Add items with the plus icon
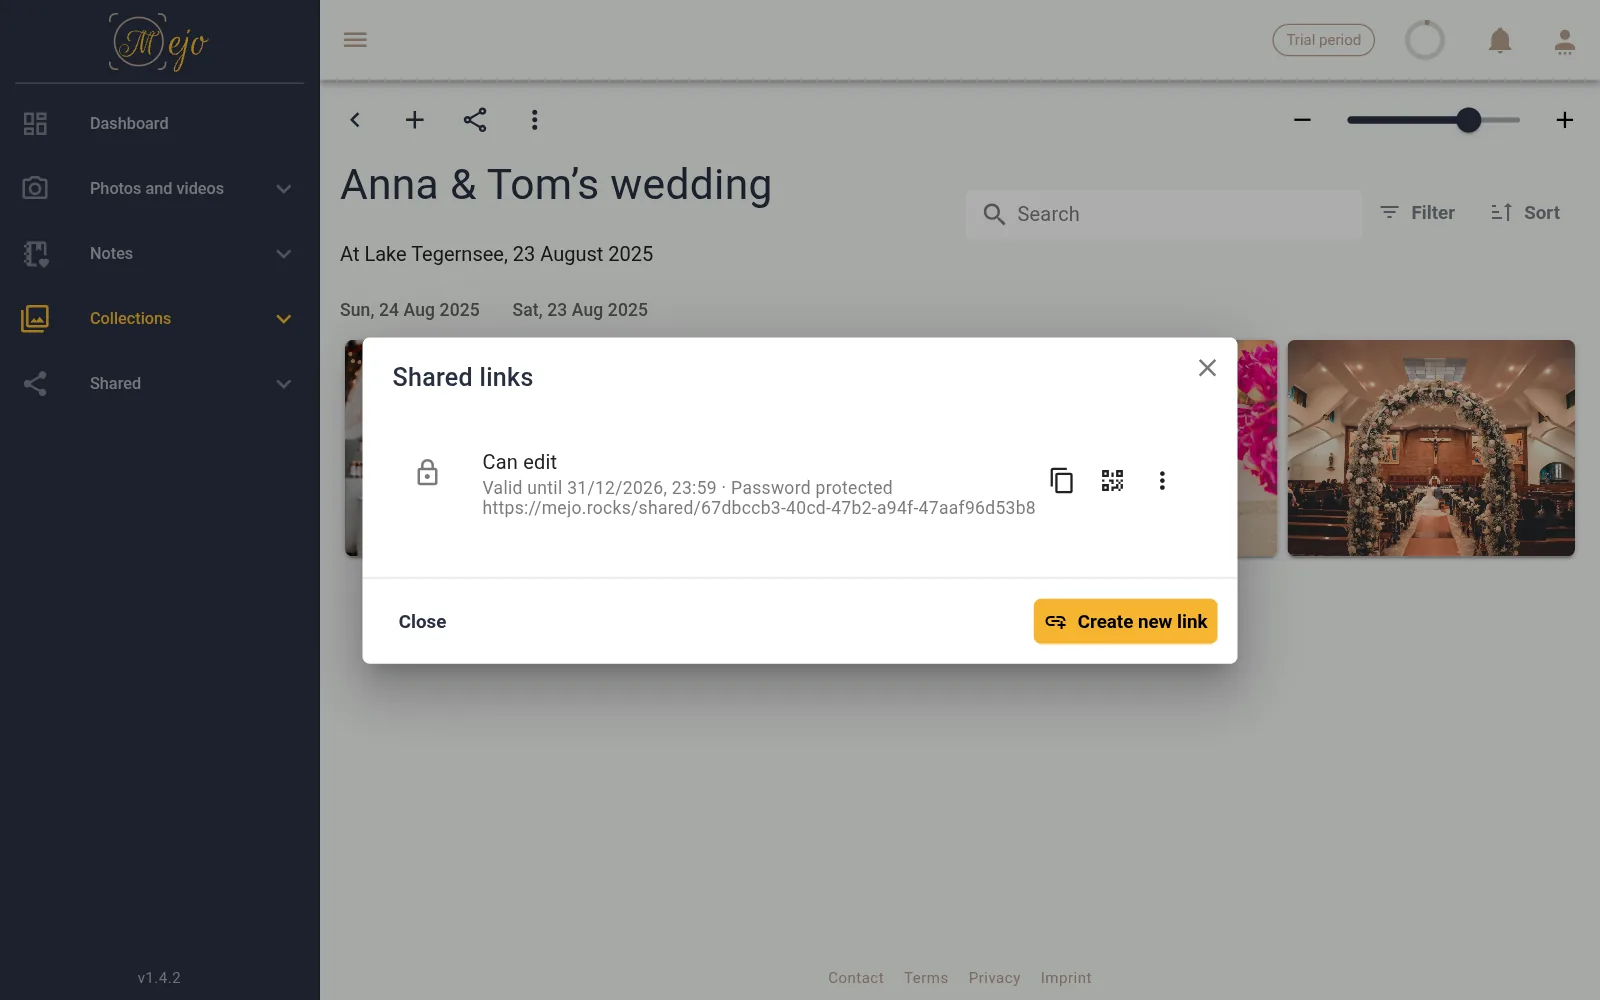Image resolution: width=1600 pixels, height=1000 pixels. (414, 120)
